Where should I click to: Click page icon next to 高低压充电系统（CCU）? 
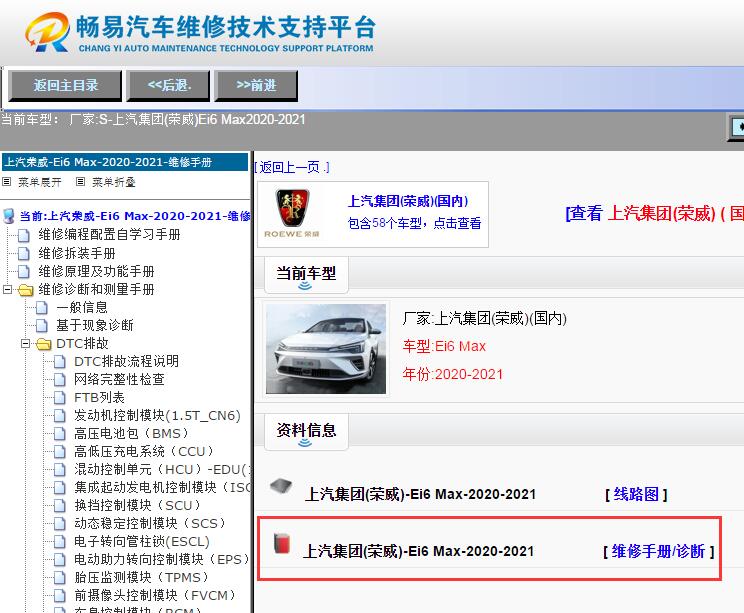pyautogui.click(x=60, y=452)
